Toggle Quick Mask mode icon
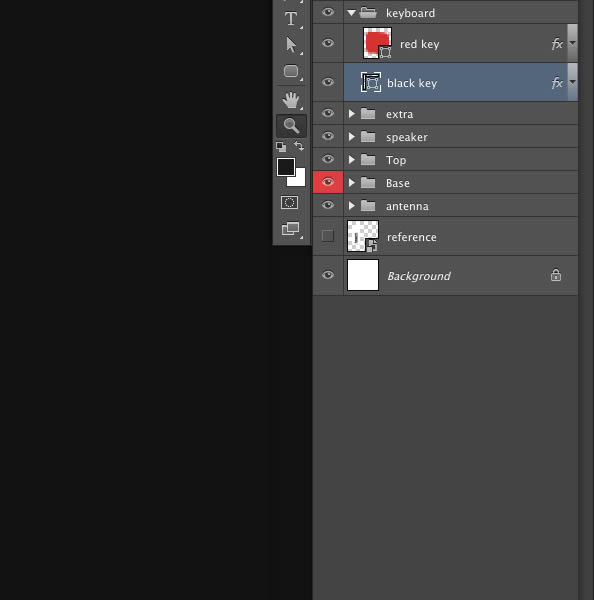This screenshot has height=600, width=594. 289,202
